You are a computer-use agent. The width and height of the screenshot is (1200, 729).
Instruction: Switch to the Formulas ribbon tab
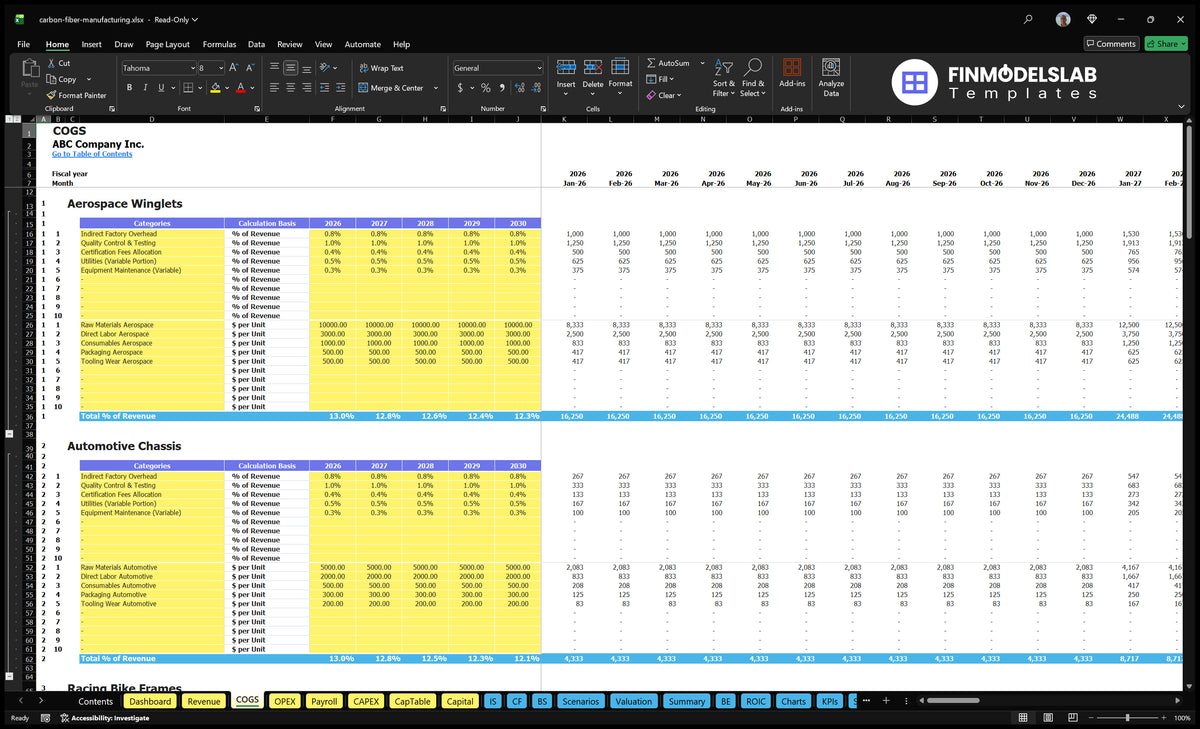219,44
